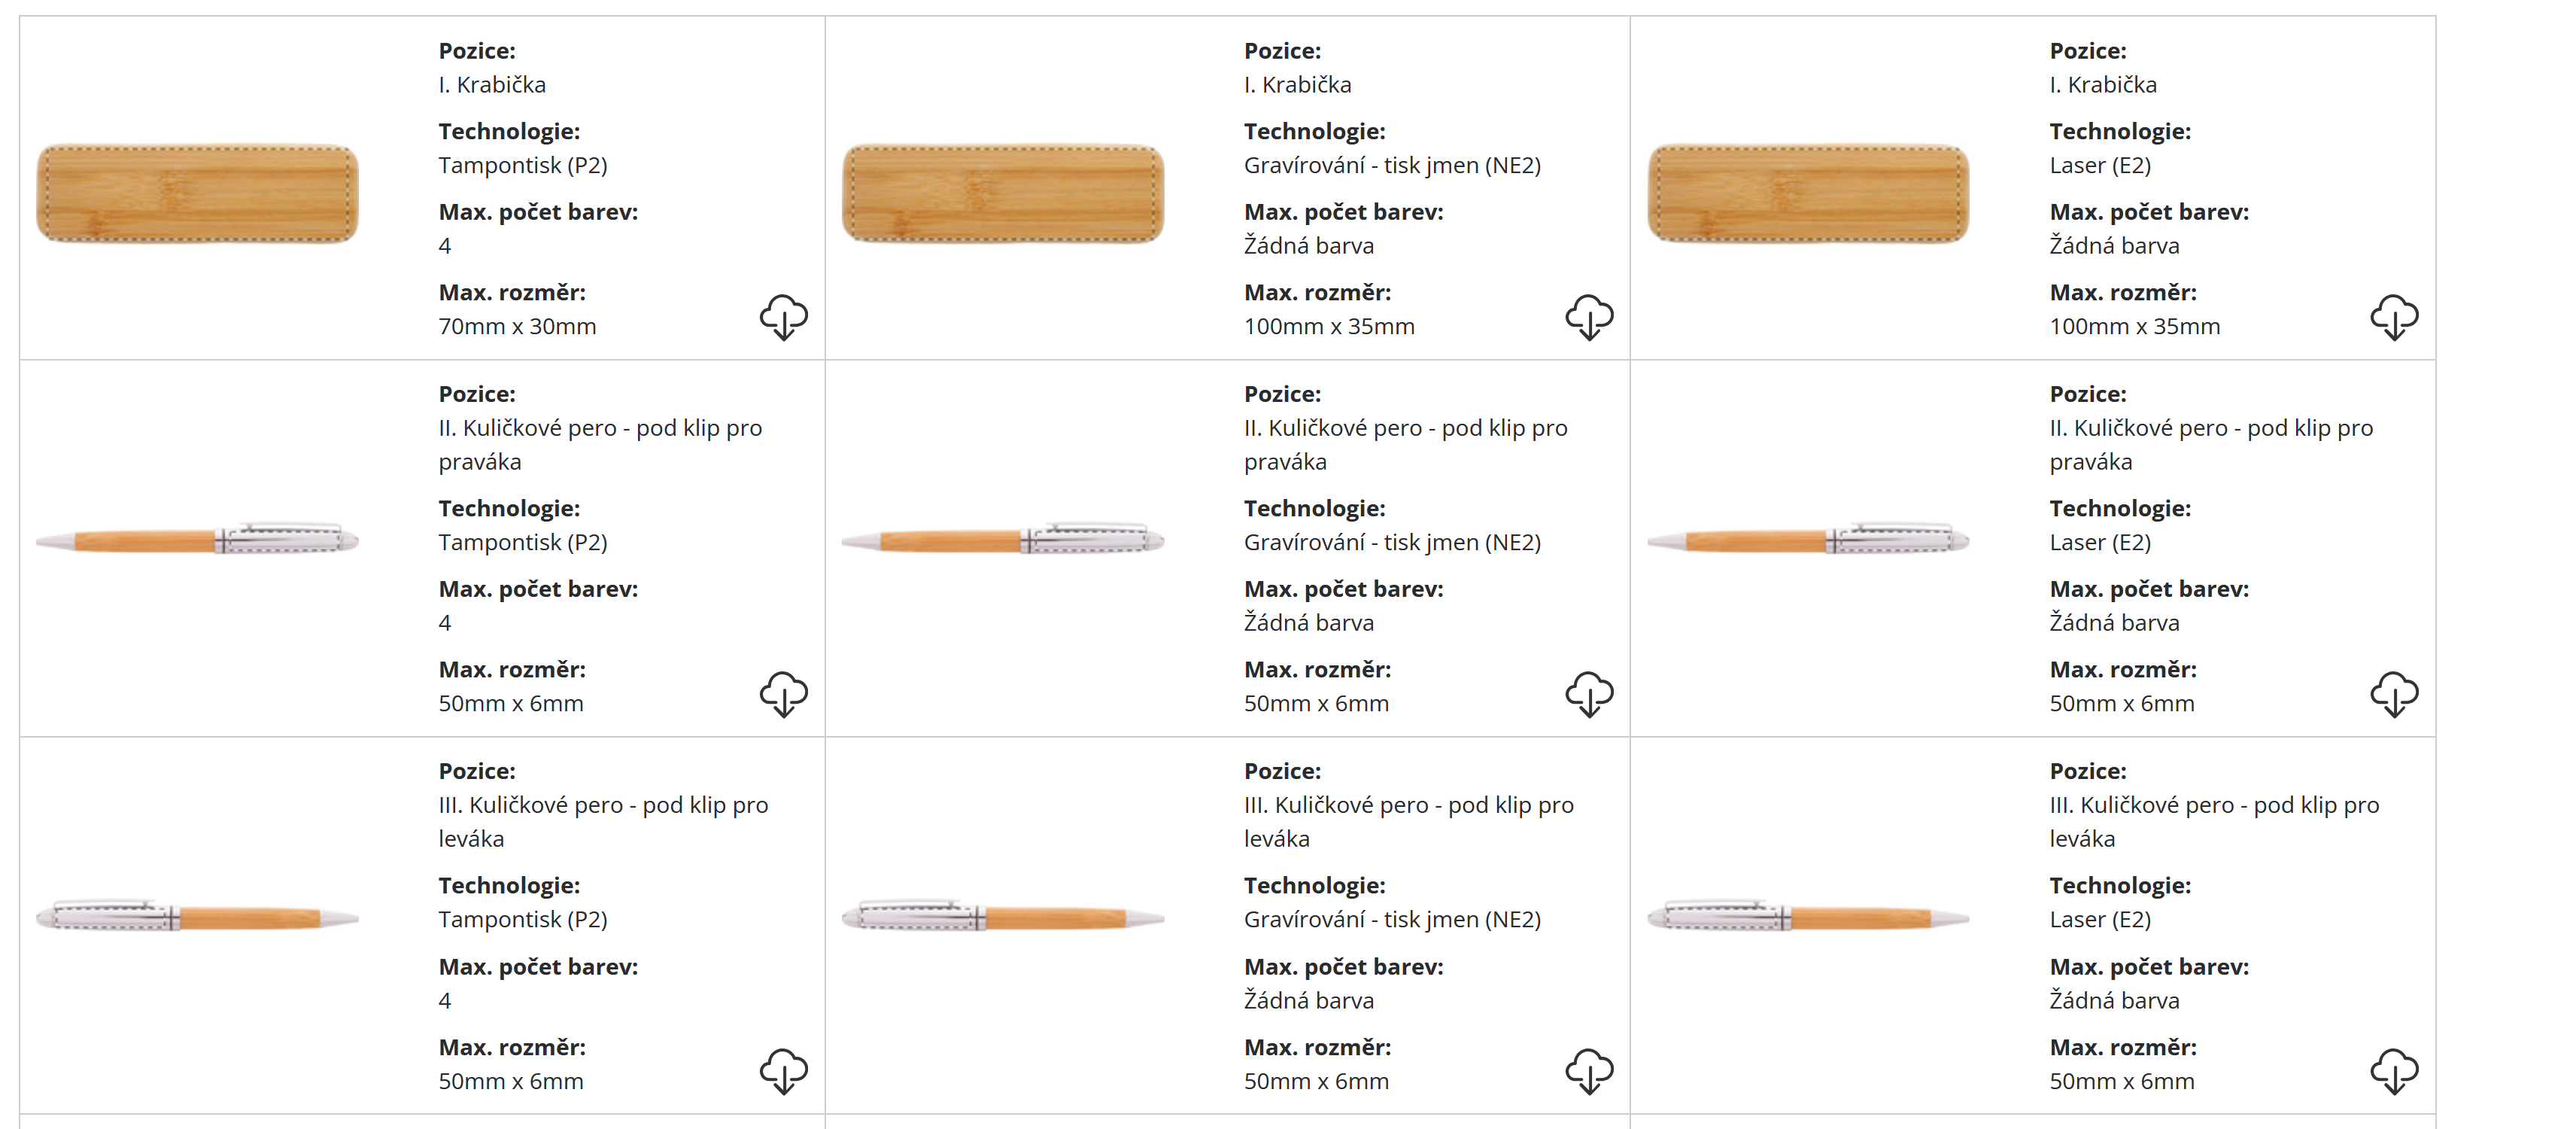The image size is (2576, 1129).
Task: Download template for right-hander pen Gravírování
Action: tap(1589, 694)
